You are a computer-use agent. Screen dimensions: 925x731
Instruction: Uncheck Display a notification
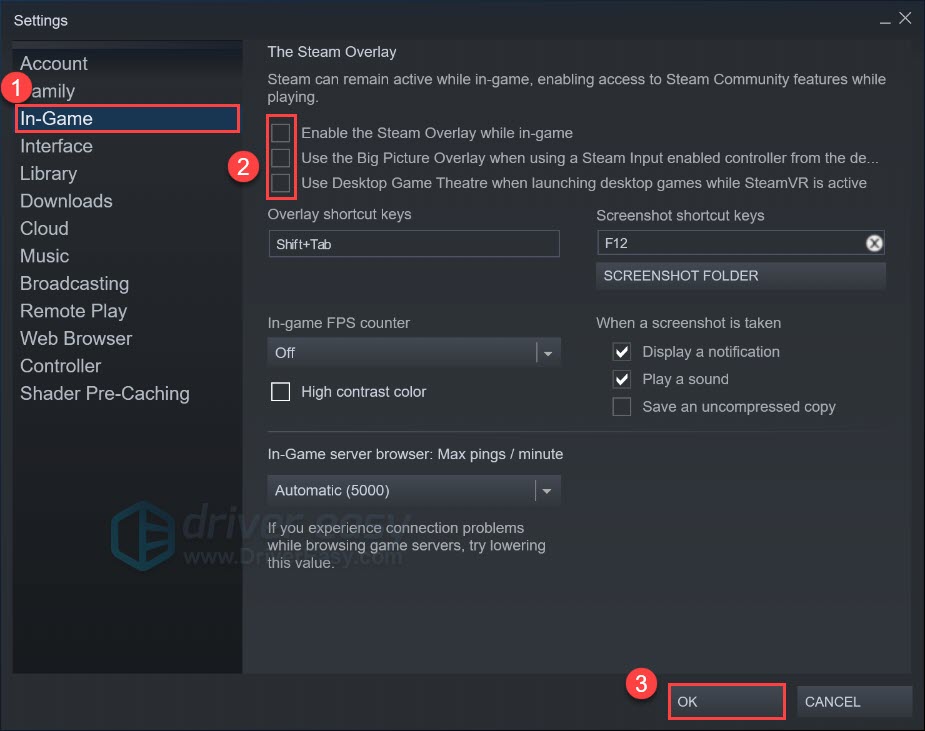coord(622,352)
